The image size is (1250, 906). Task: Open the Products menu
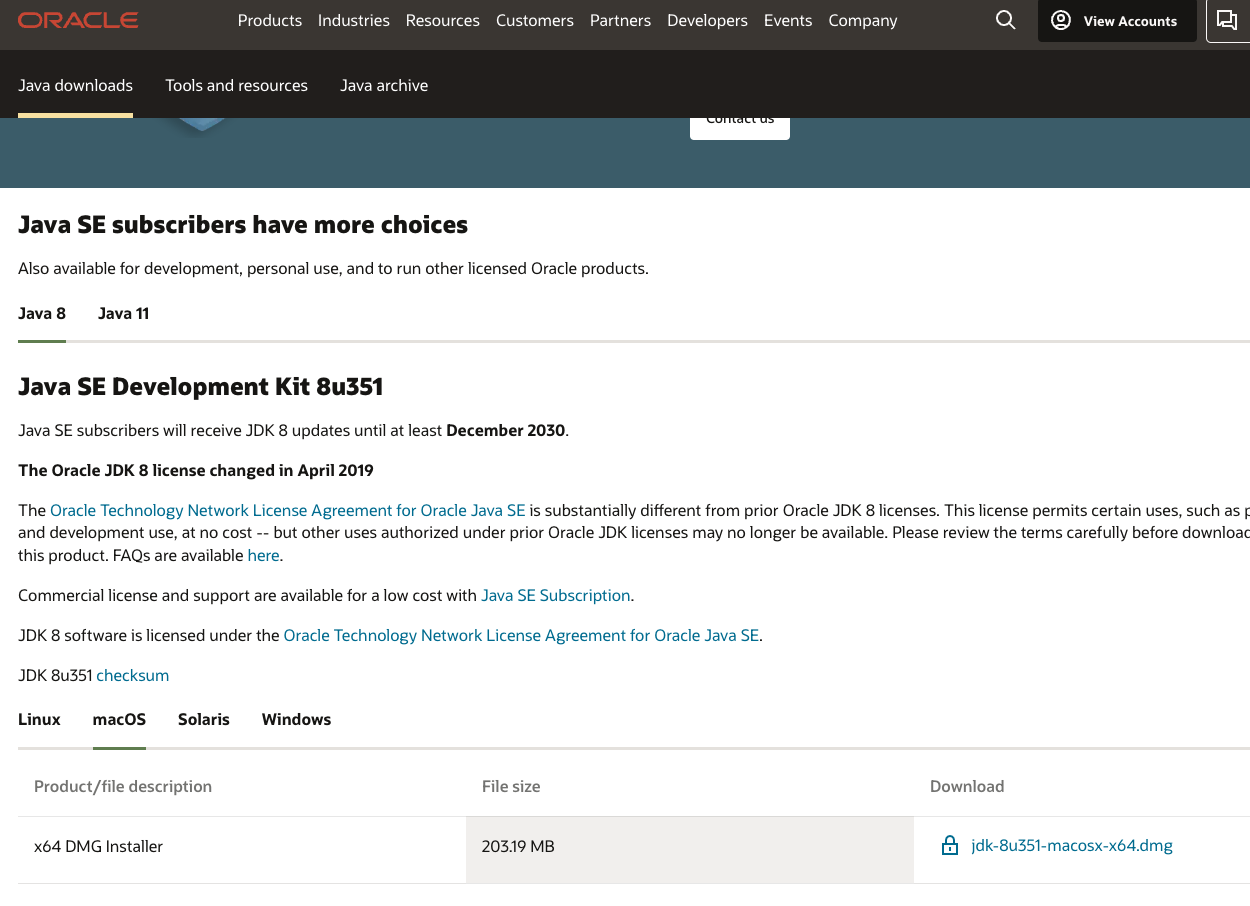pyautogui.click(x=270, y=20)
